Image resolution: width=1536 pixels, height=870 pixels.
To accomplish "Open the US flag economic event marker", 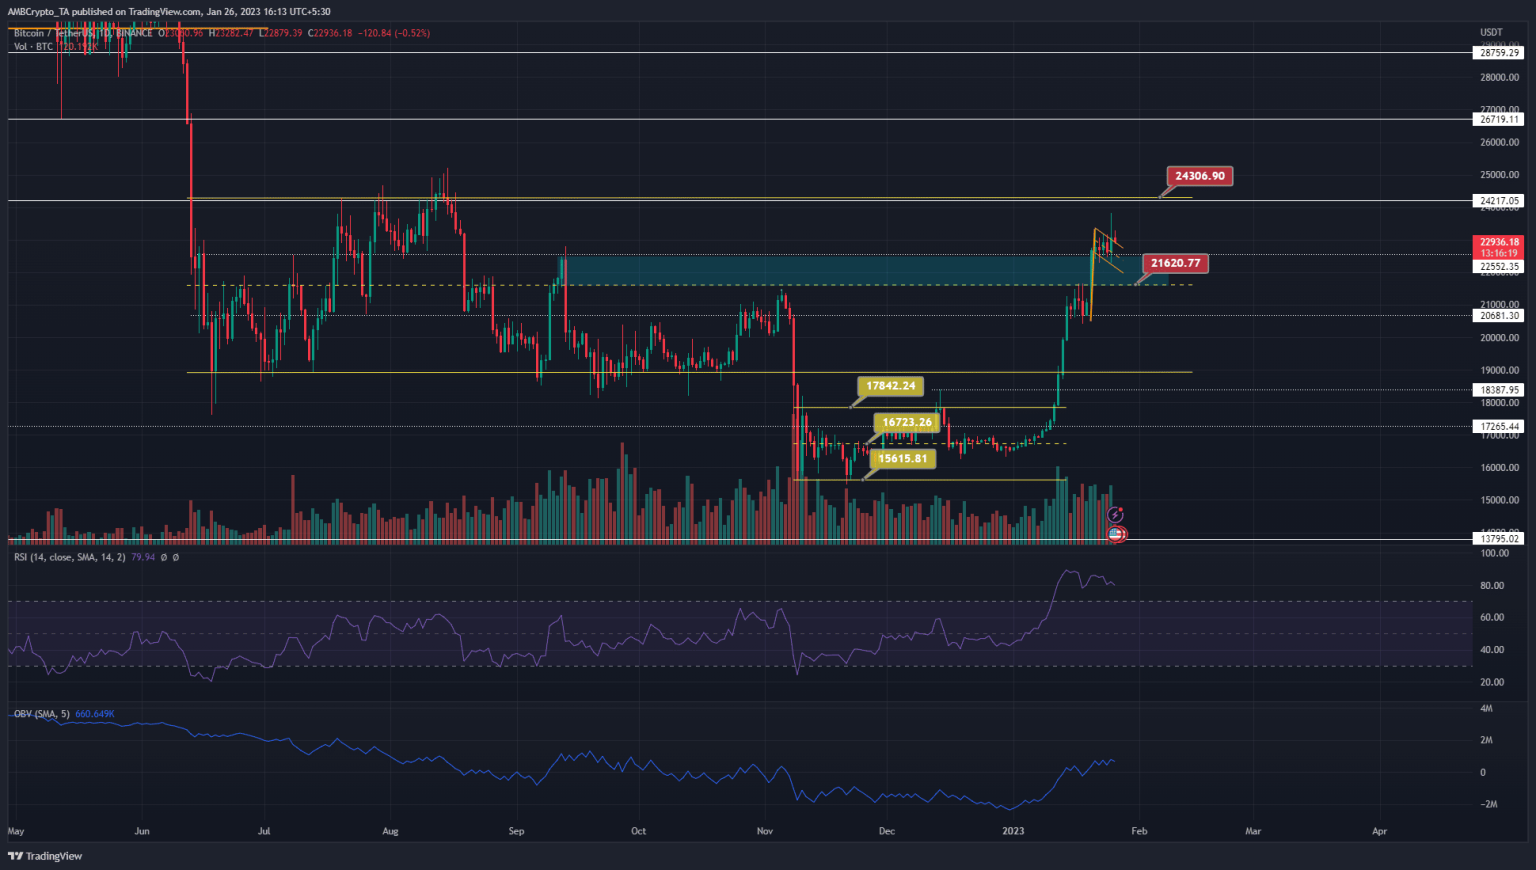I will pos(1114,535).
